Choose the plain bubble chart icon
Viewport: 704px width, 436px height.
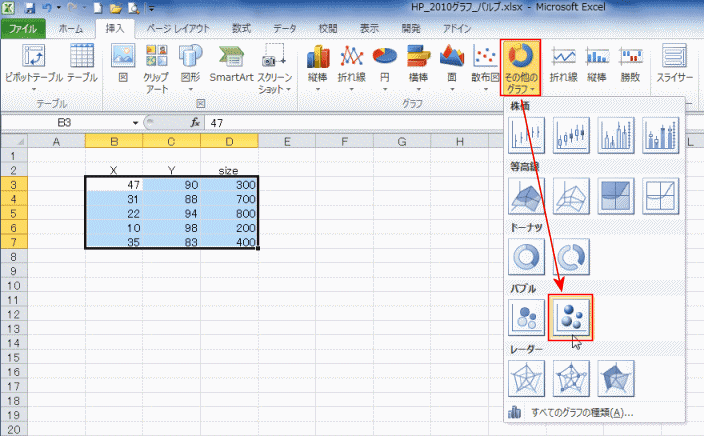pyautogui.click(x=527, y=317)
